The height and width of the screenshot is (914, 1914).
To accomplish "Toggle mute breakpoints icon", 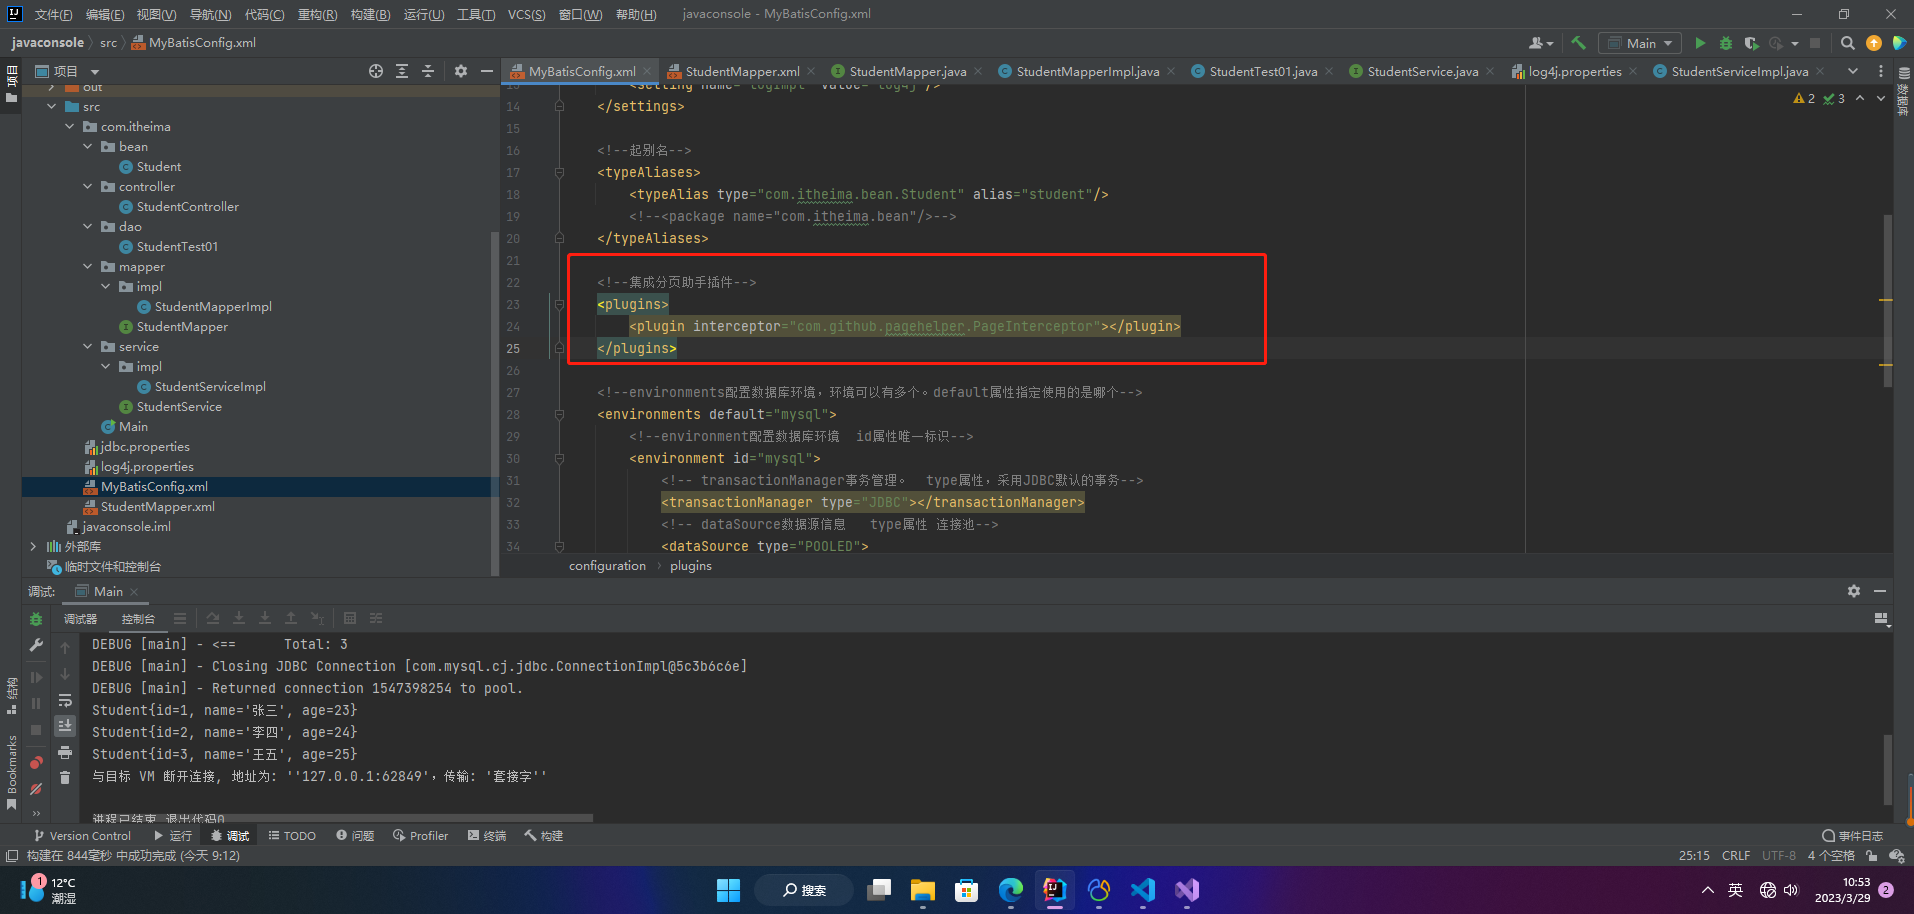I will coord(36,789).
